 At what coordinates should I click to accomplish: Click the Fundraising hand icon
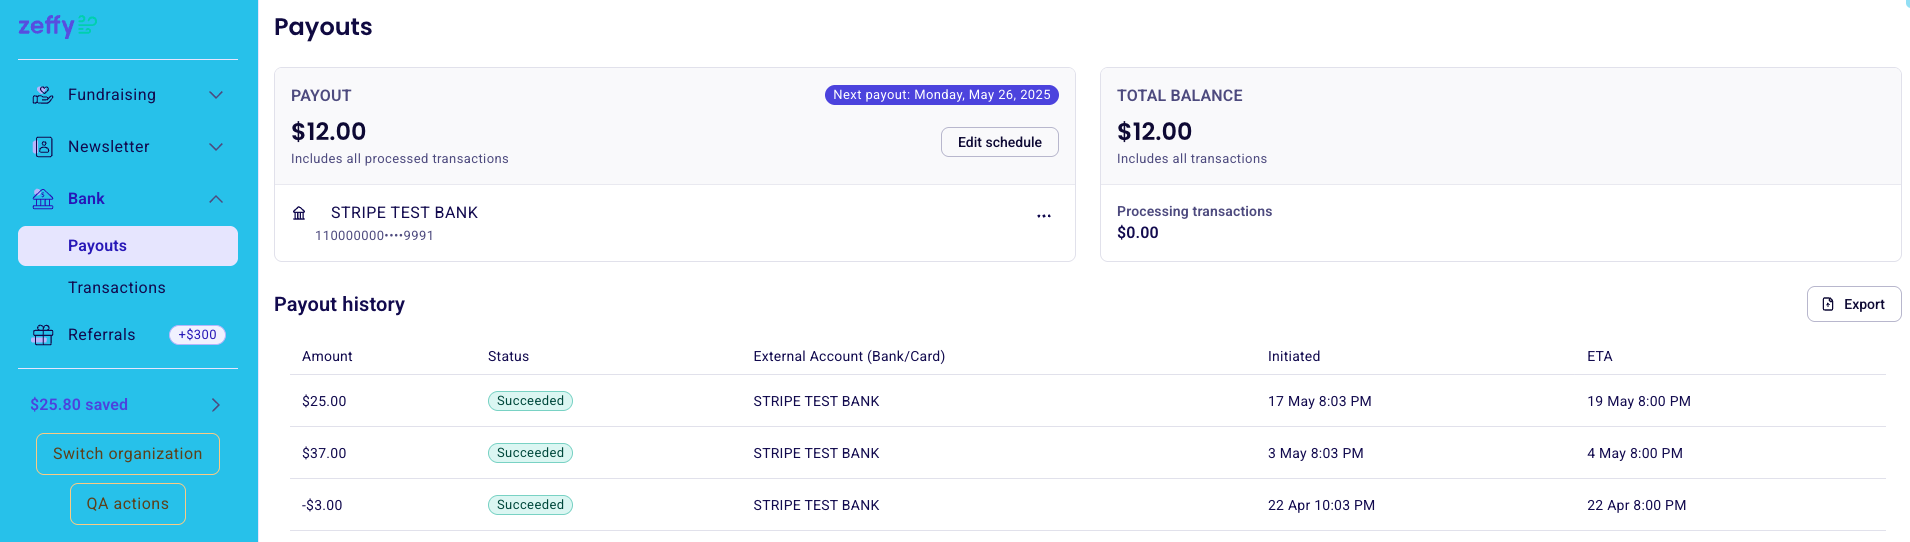pyautogui.click(x=43, y=95)
